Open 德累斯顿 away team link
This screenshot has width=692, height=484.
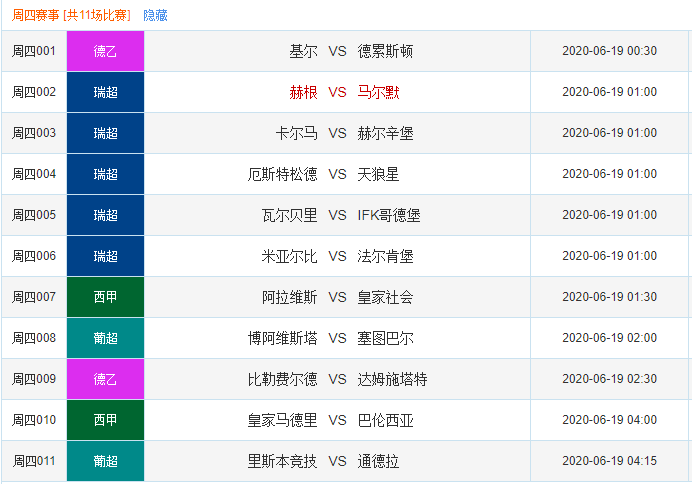385,51
